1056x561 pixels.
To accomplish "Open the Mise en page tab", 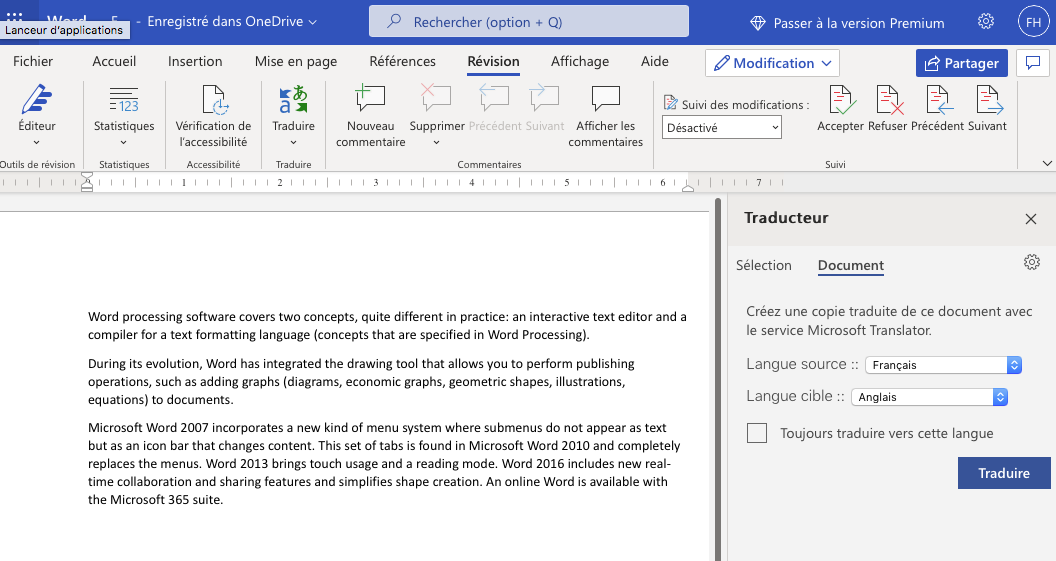I will 296,61.
